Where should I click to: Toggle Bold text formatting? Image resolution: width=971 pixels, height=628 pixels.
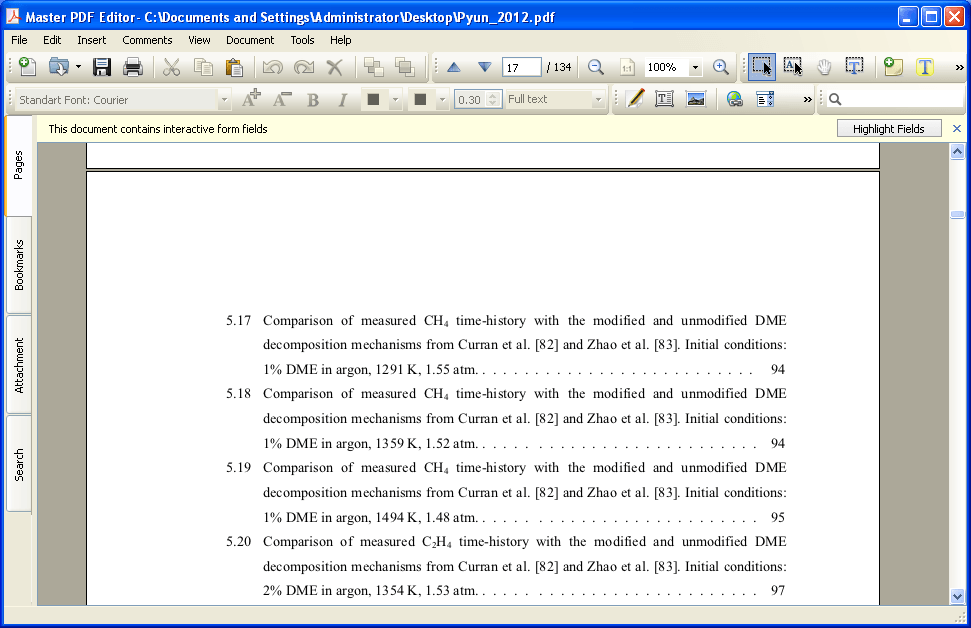pyautogui.click(x=311, y=98)
